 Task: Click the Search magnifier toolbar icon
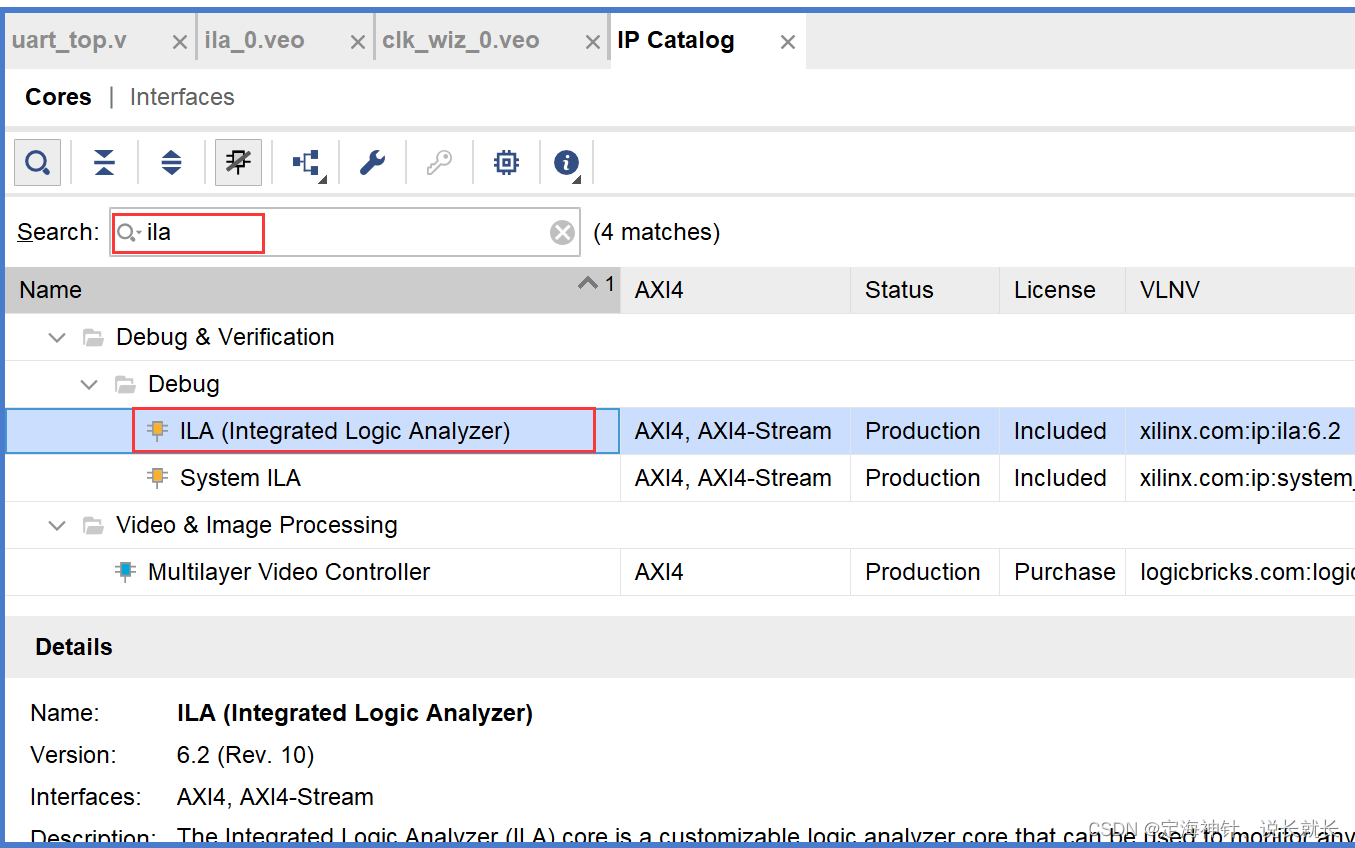[38, 162]
